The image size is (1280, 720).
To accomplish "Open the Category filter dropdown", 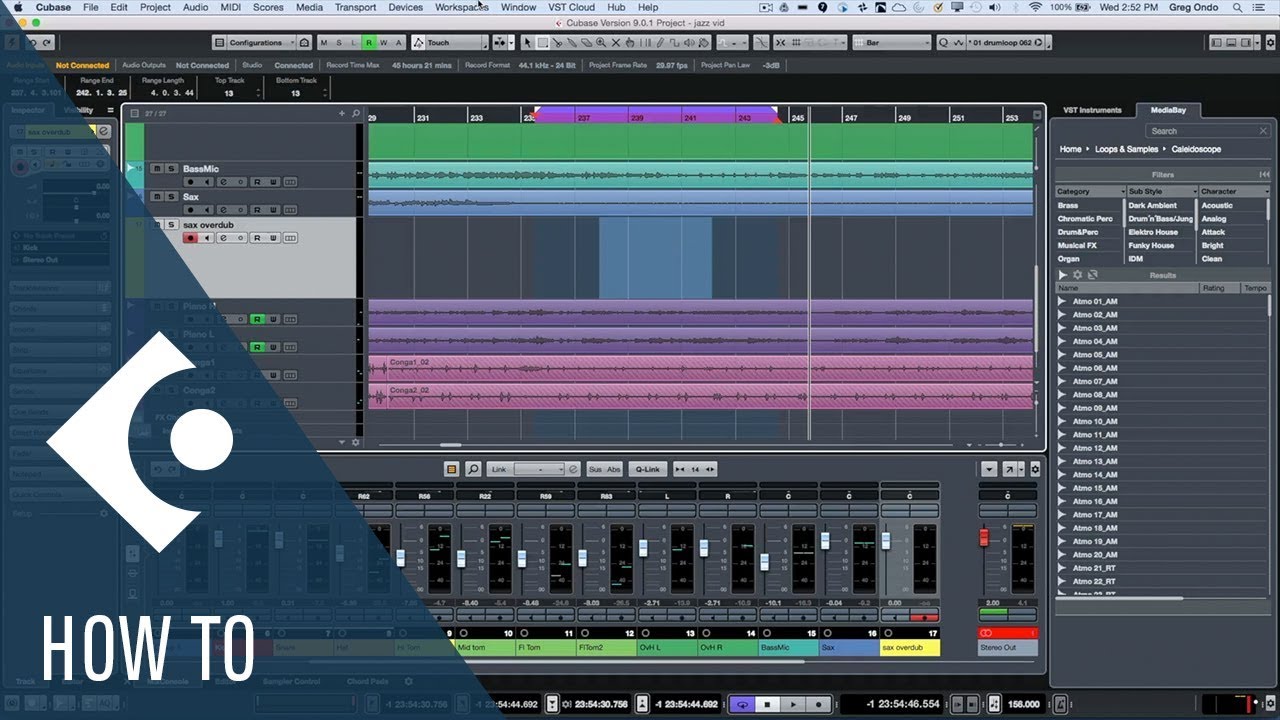I will tap(1091, 192).
